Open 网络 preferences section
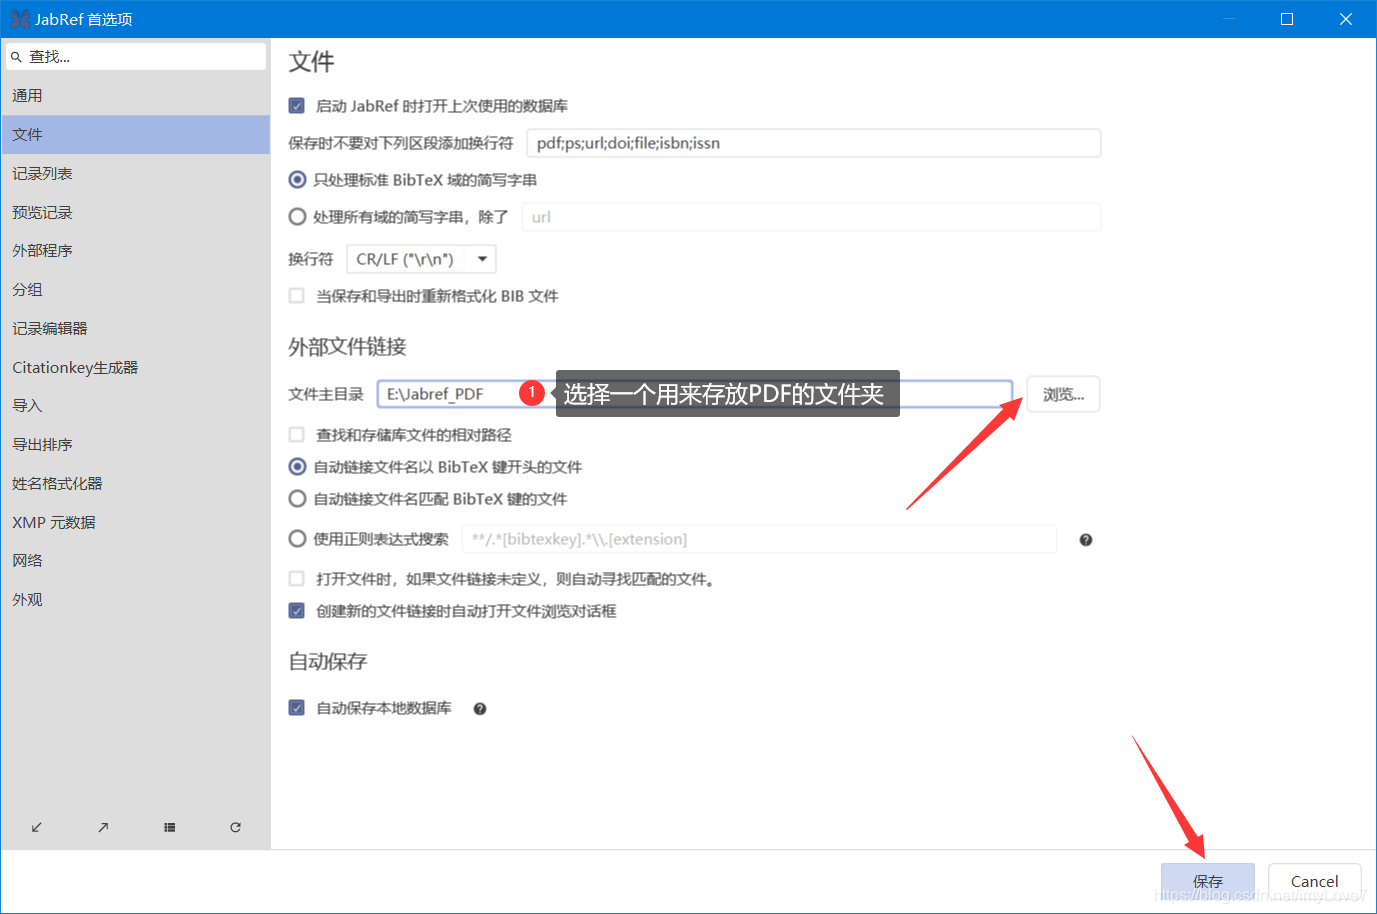 (x=135, y=560)
